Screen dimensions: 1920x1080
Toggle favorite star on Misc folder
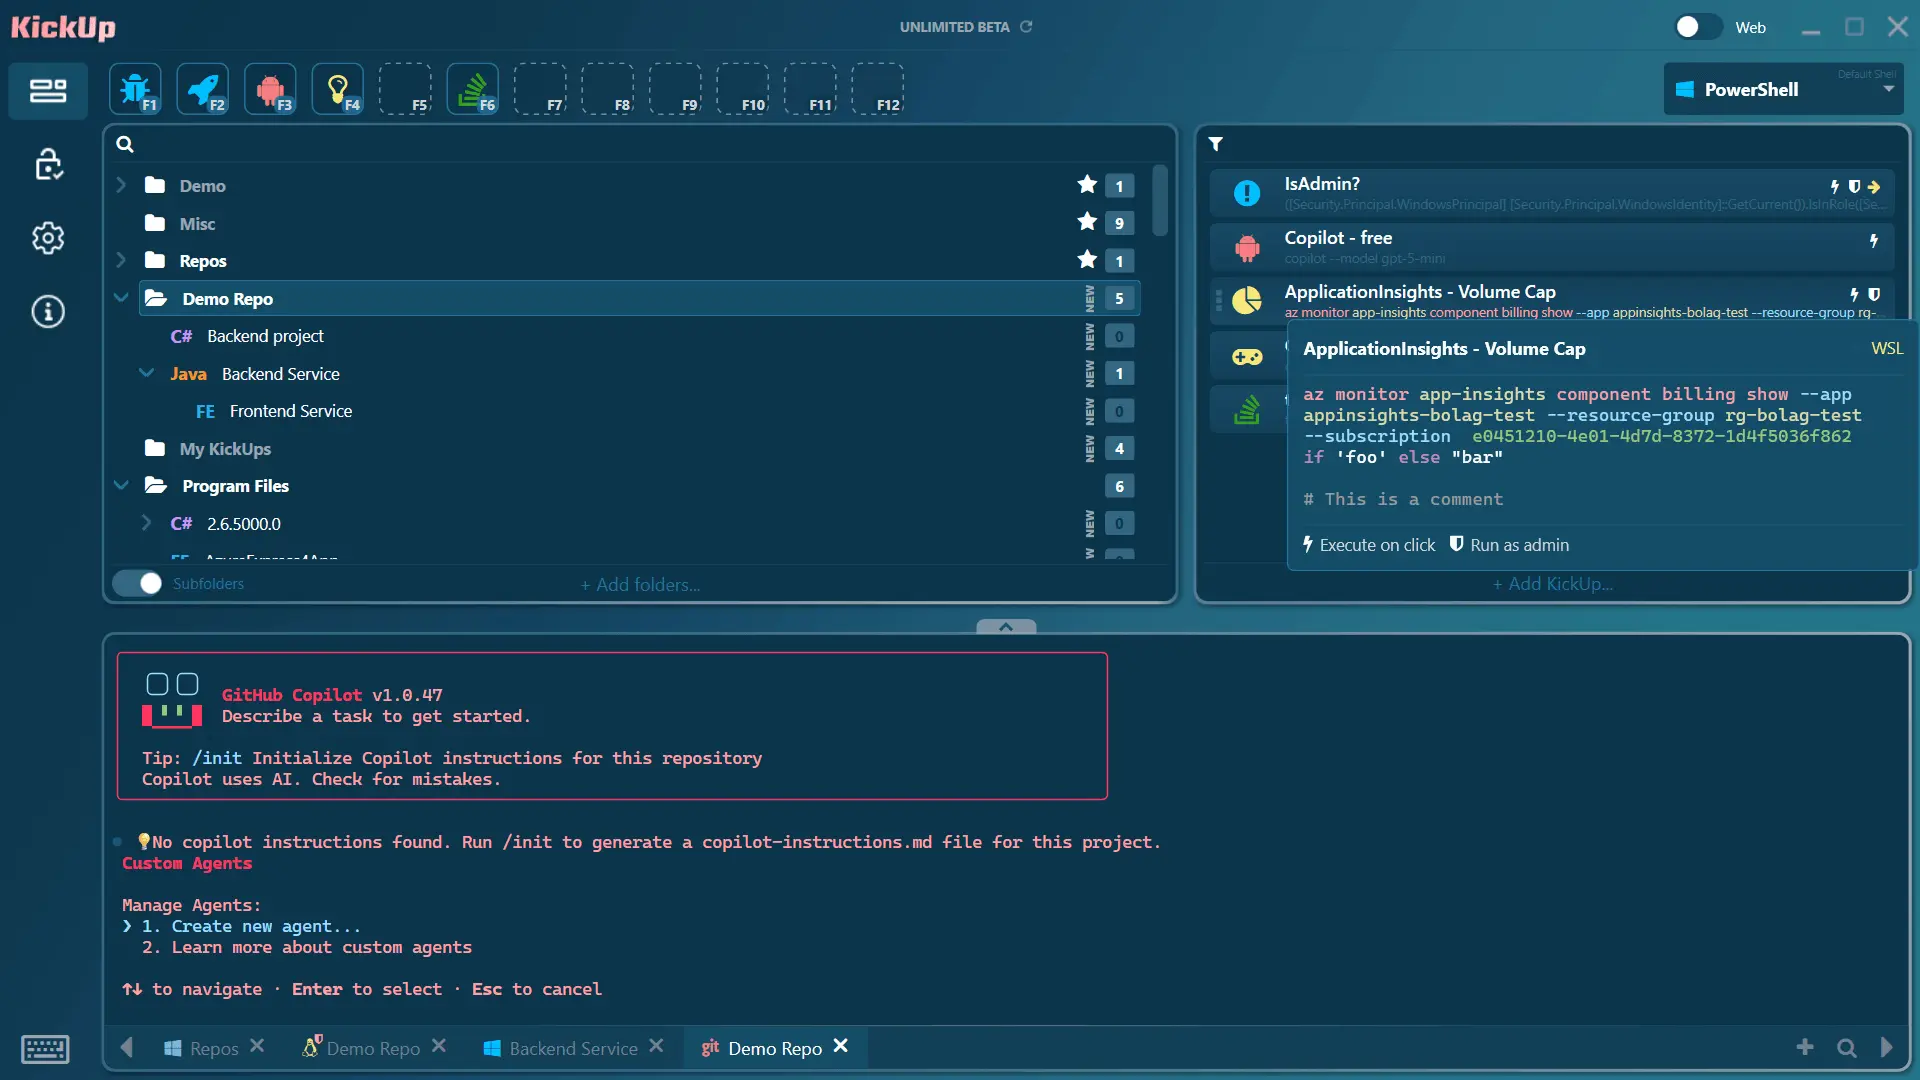(x=1087, y=222)
